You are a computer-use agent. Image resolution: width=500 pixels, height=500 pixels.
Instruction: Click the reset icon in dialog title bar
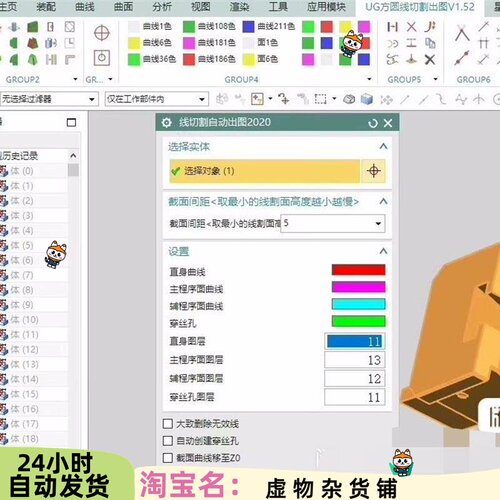coord(373,123)
